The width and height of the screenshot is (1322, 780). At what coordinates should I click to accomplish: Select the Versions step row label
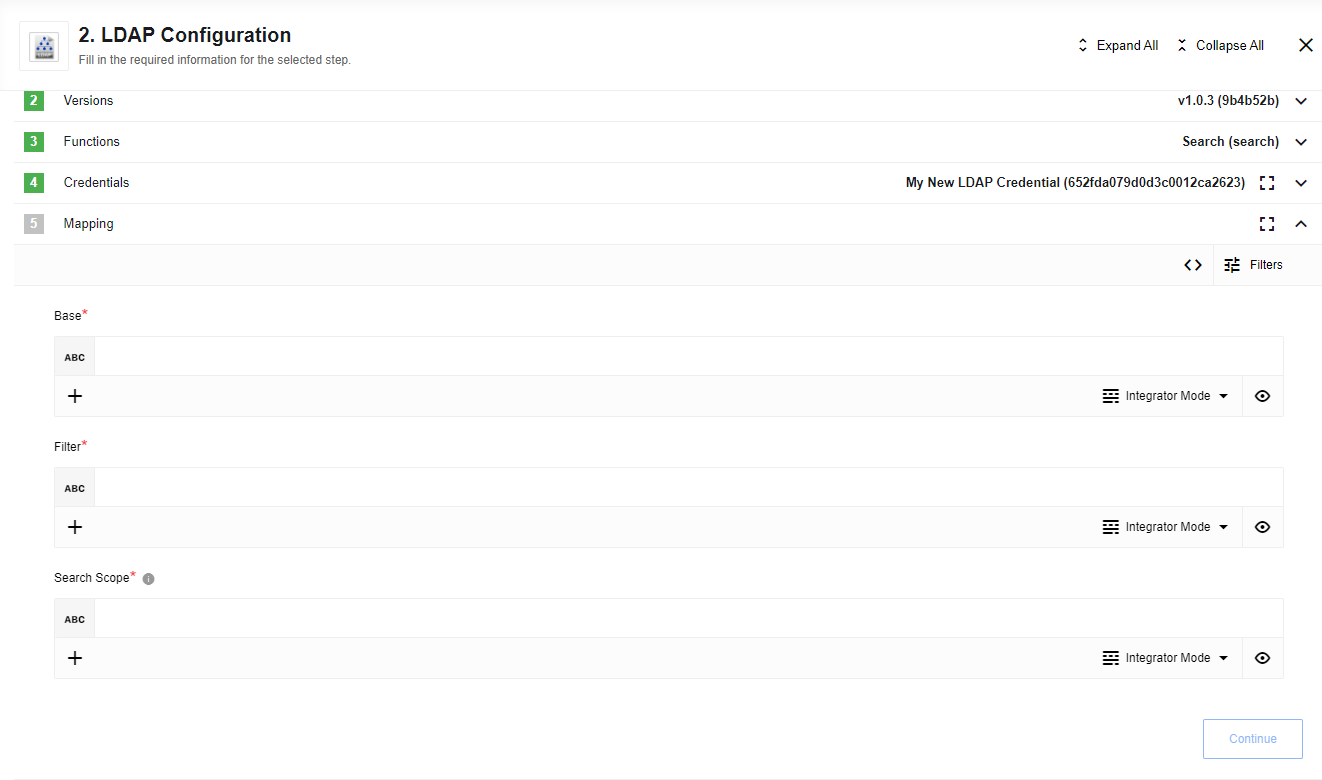[x=88, y=101]
